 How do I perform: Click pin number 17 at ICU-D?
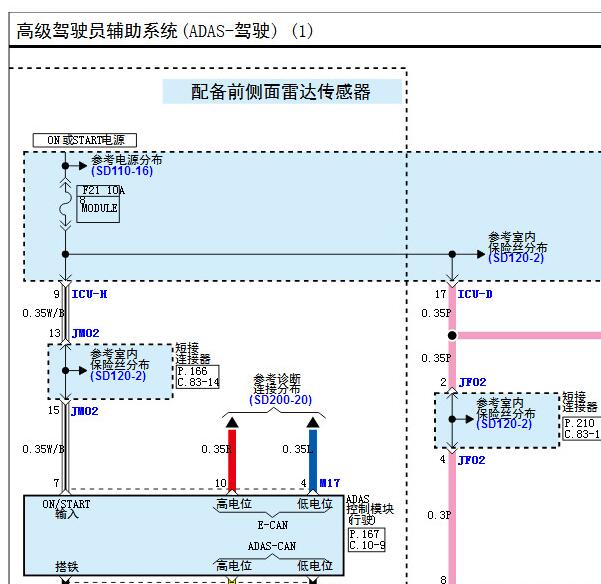click(x=440, y=294)
